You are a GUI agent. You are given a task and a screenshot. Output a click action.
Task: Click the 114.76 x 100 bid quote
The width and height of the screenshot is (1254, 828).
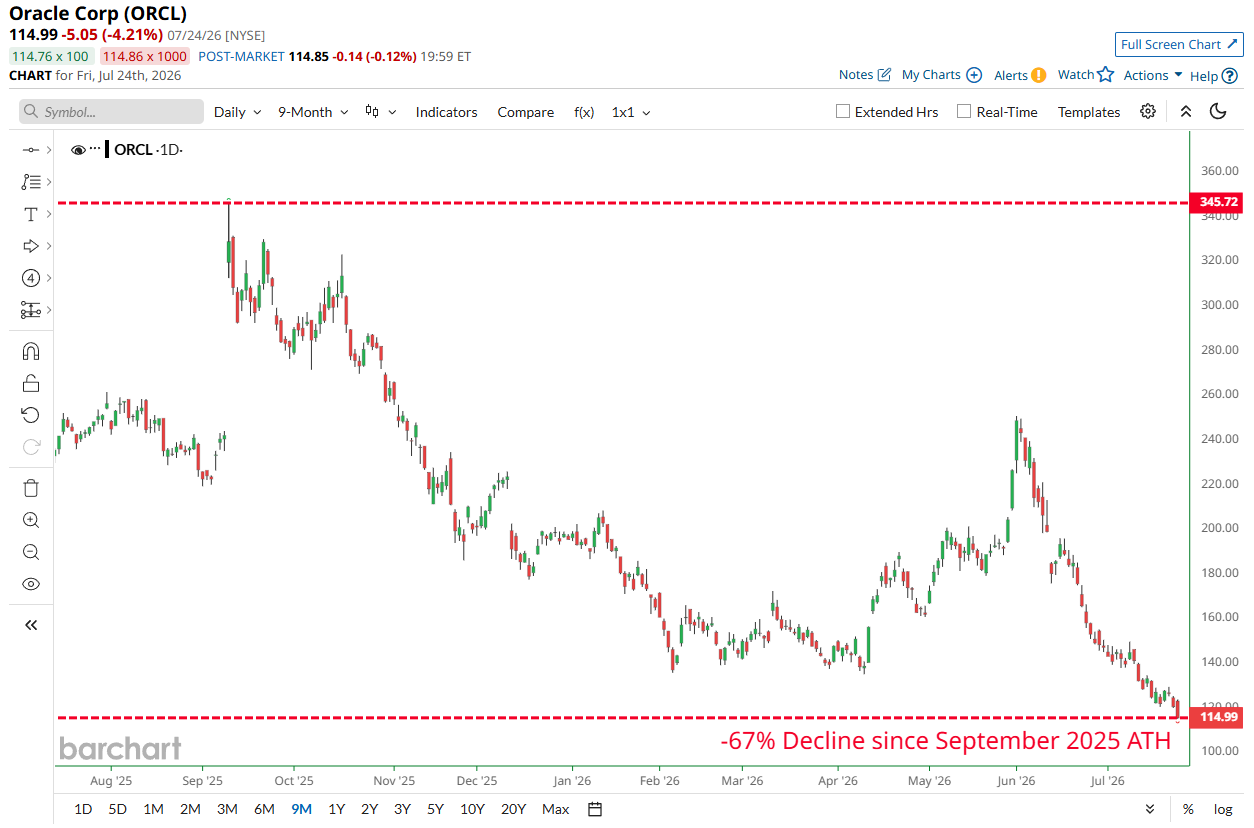tap(50, 57)
